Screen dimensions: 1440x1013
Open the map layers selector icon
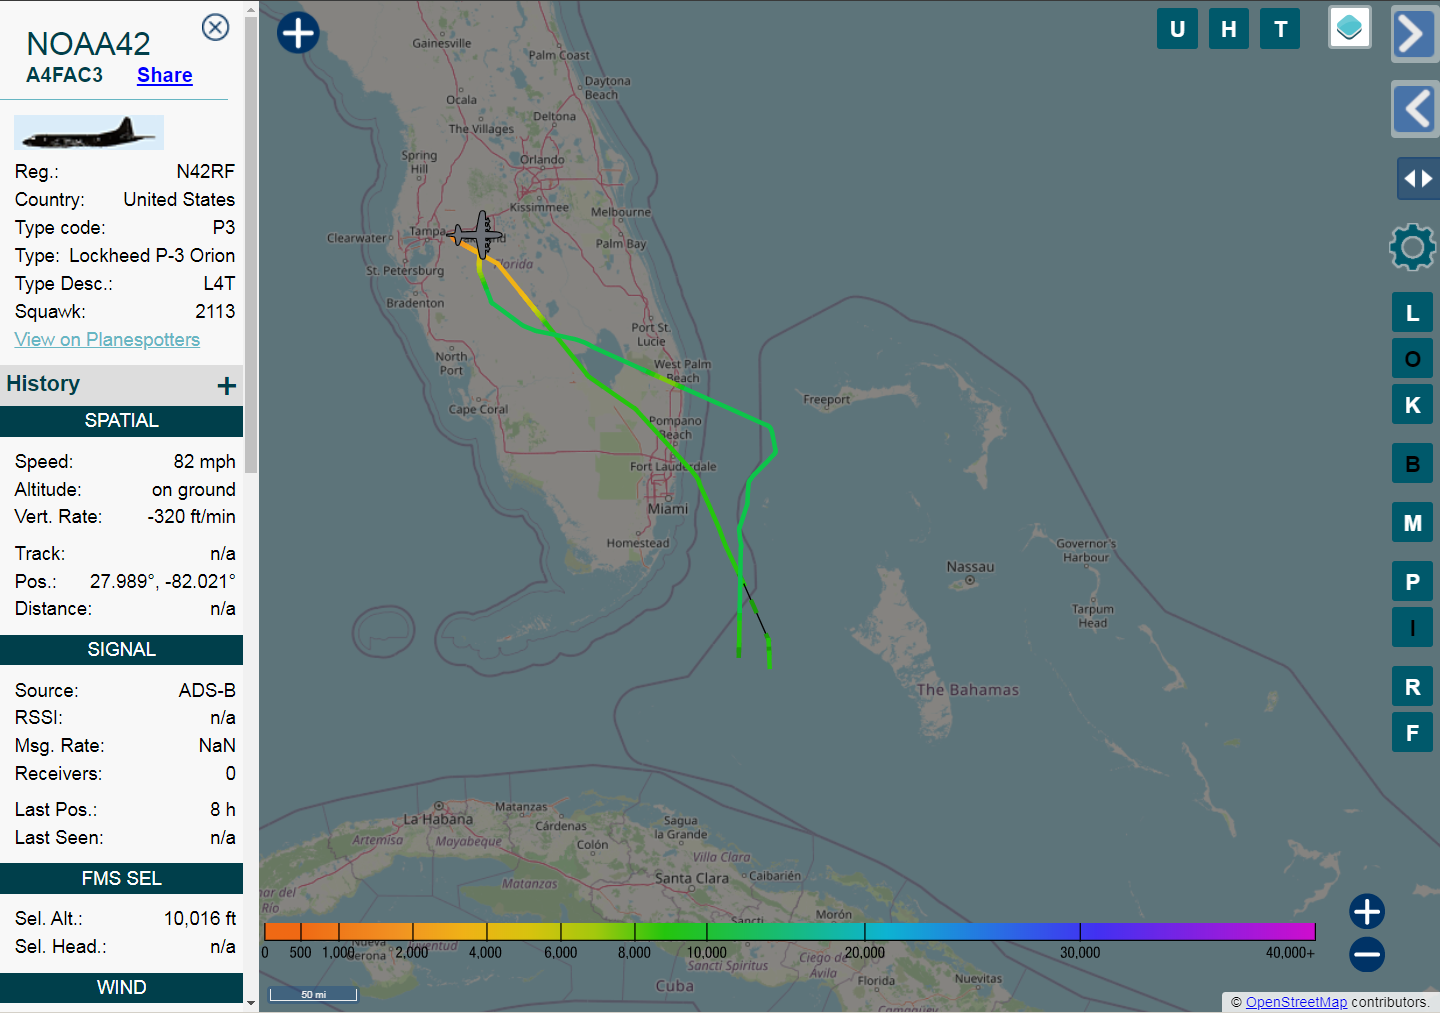[1349, 28]
